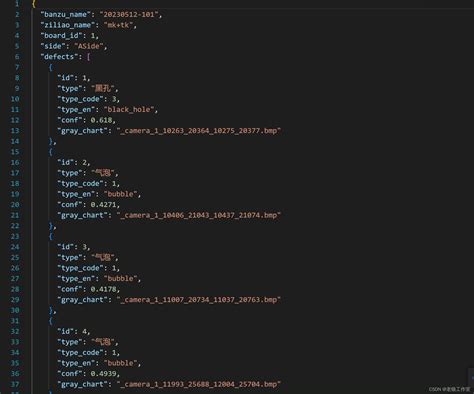Select the "ASide" string value
474x394 pixels.
tap(89, 46)
